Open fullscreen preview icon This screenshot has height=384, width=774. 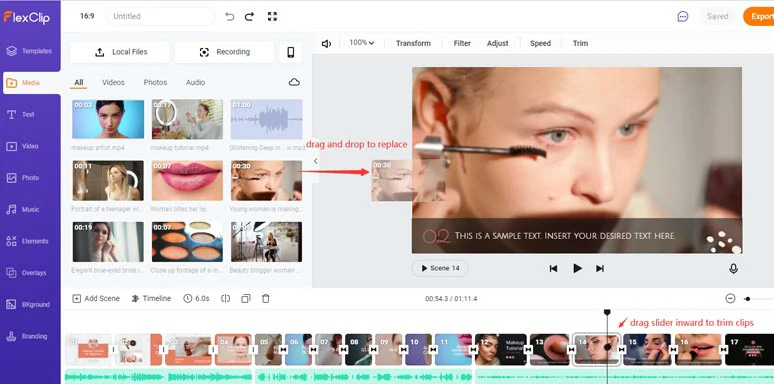point(272,16)
